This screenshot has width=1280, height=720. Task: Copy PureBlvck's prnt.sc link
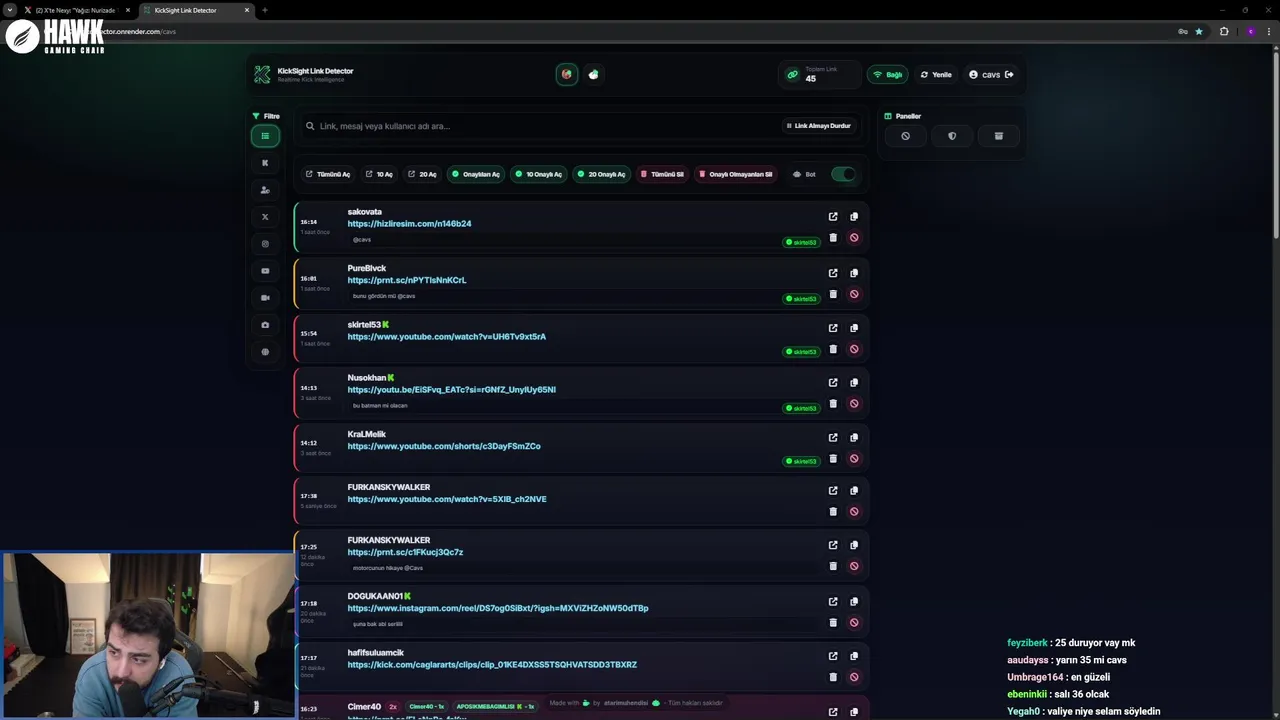pos(854,273)
